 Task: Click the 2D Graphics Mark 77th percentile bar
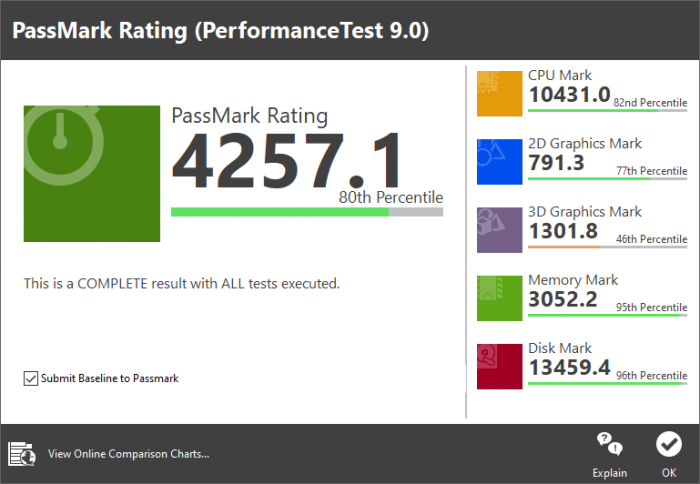607,179
